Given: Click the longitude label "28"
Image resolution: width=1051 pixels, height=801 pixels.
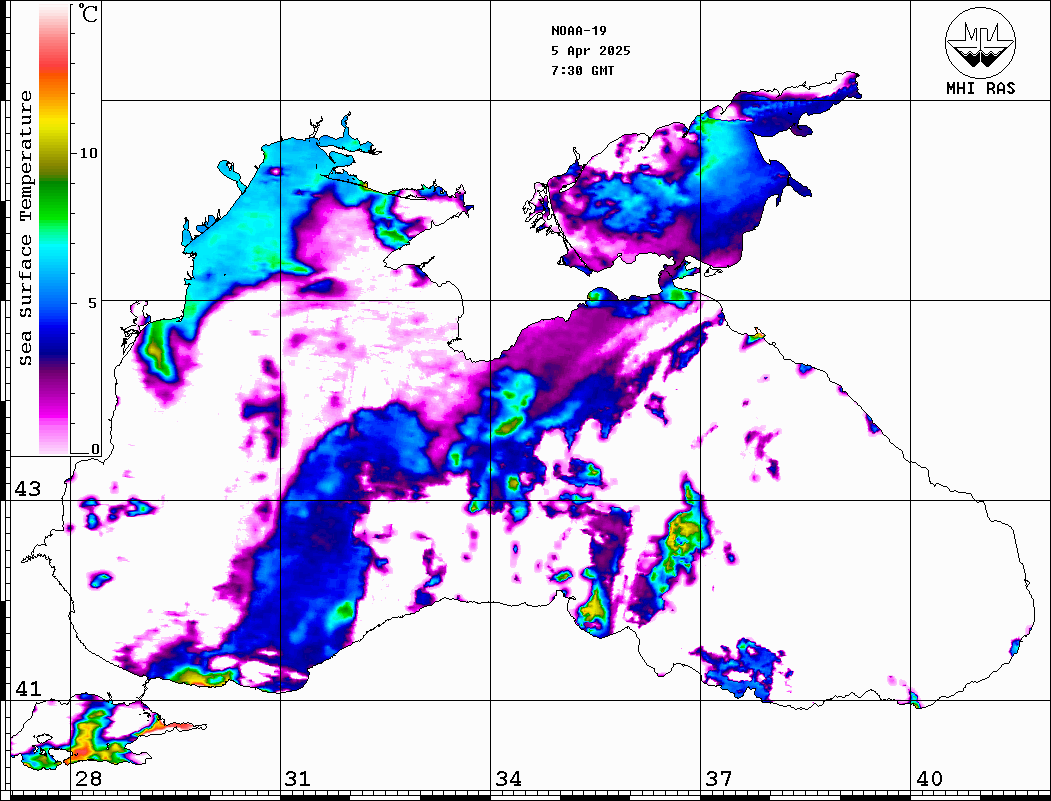Looking at the screenshot, I should pyautogui.click(x=88, y=778).
